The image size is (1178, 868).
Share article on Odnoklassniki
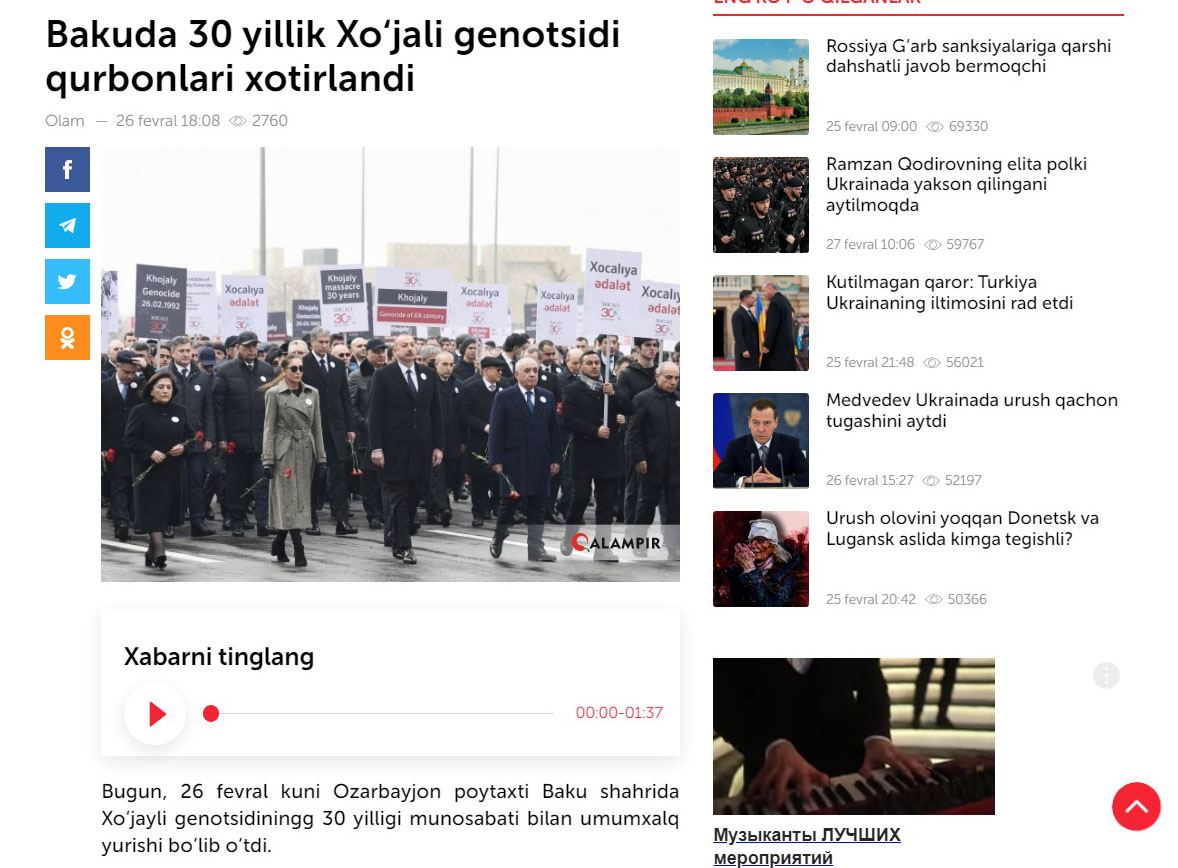(x=68, y=337)
